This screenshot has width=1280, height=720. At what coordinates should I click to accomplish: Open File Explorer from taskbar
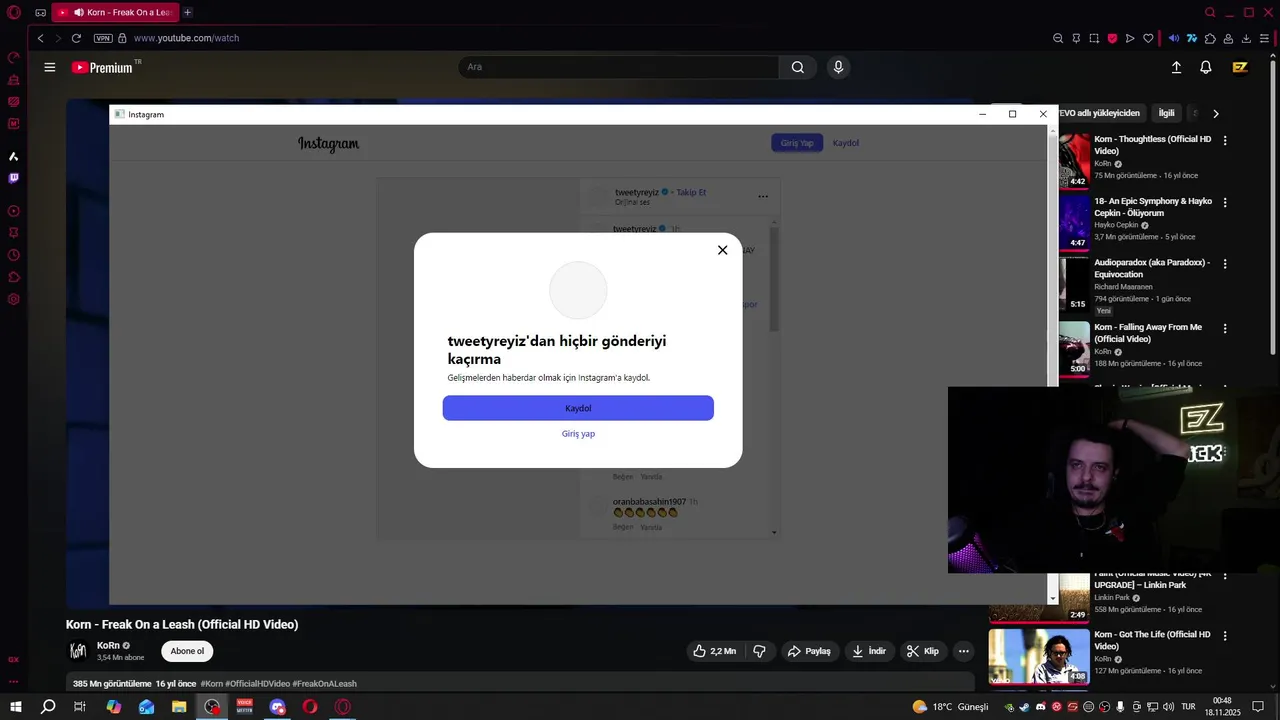pyautogui.click(x=179, y=707)
